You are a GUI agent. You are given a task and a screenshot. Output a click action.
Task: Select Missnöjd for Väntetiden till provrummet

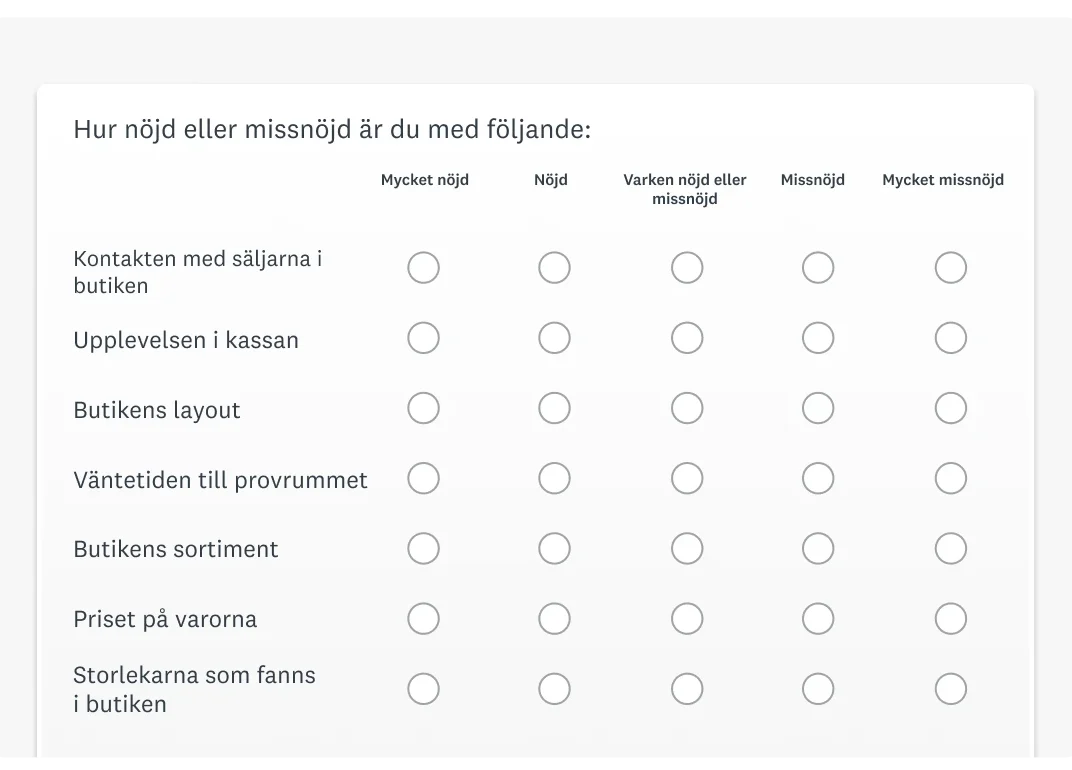pos(818,478)
